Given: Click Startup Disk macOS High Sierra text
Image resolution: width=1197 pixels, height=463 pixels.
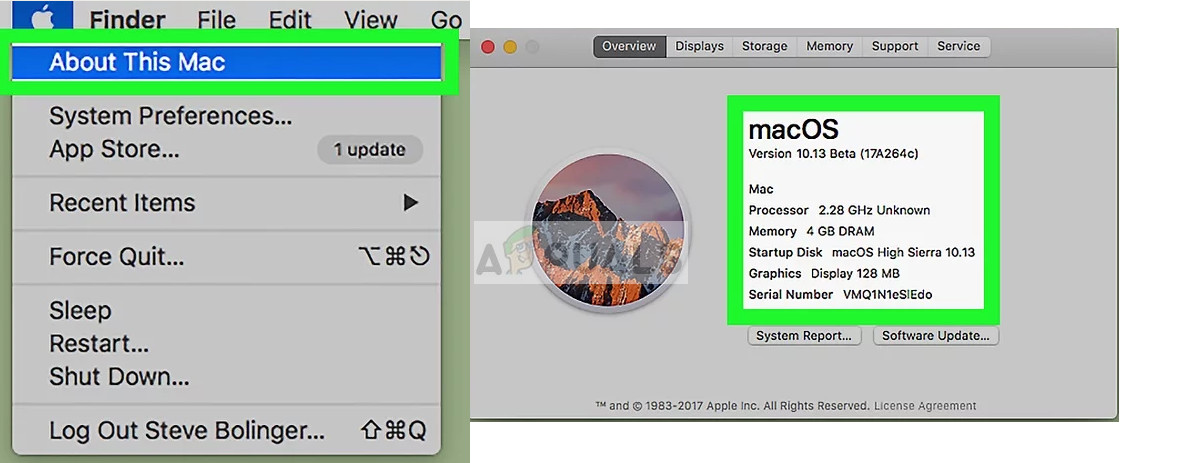Looking at the screenshot, I should (x=862, y=252).
